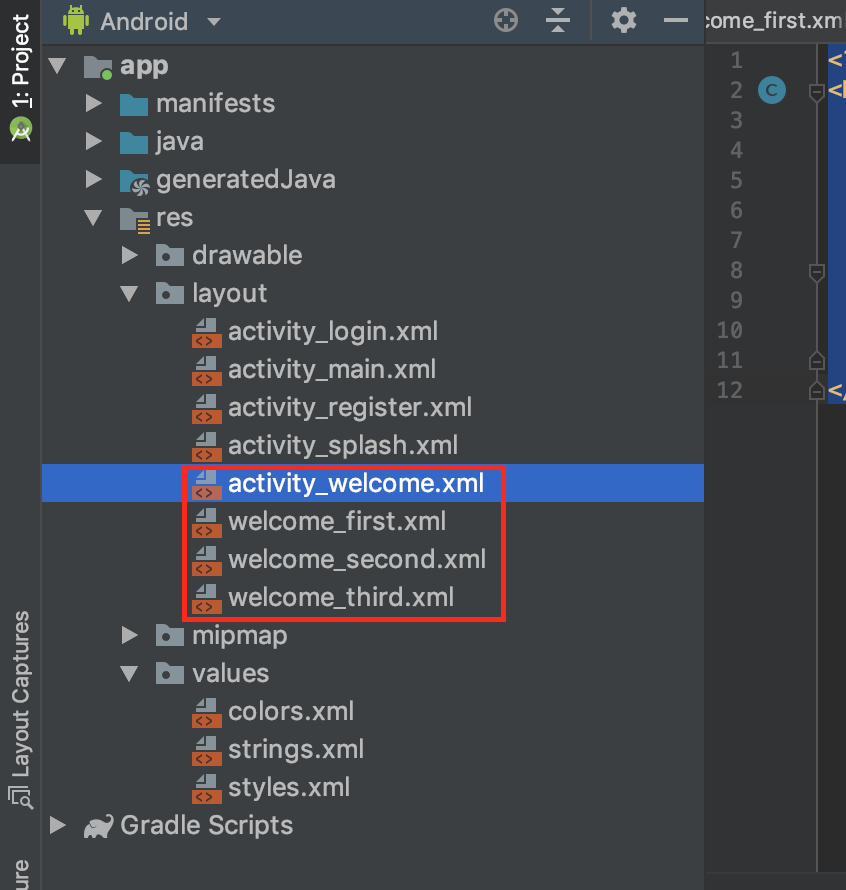This screenshot has width=846, height=890.
Task: Open the project panel gear settings
Action: [x=624, y=20]
